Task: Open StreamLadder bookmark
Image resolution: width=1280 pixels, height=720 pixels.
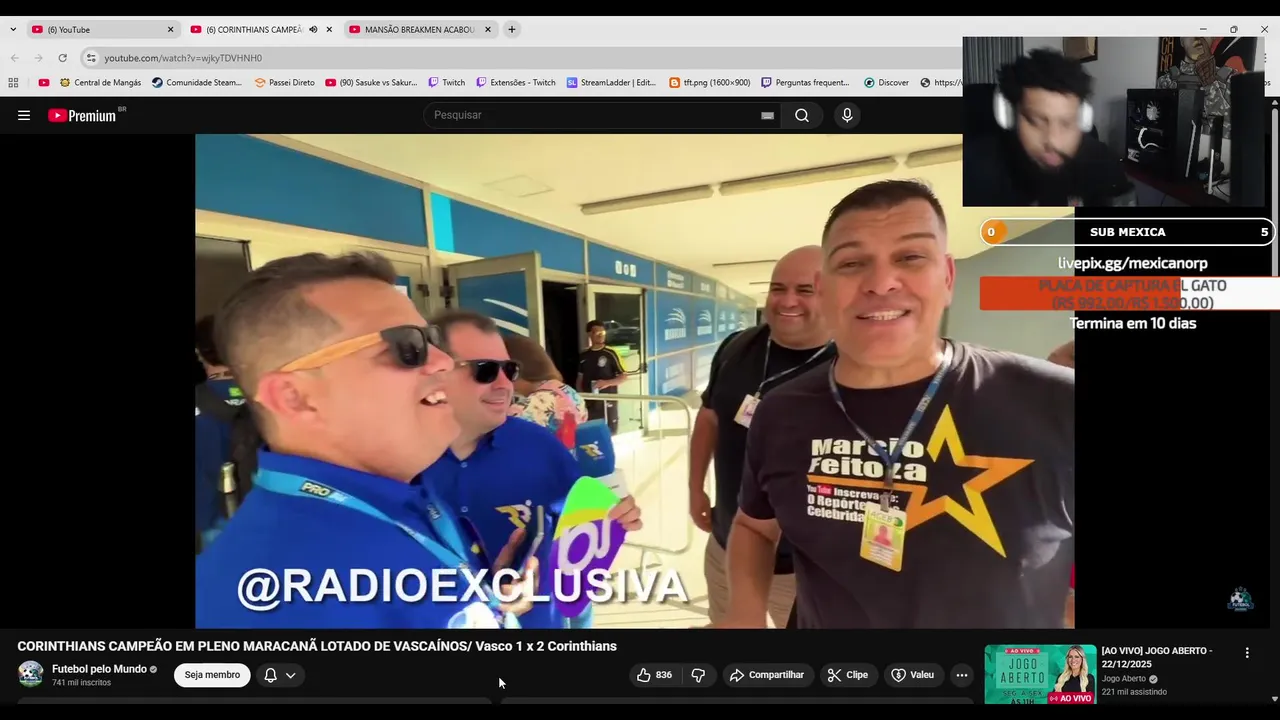Action: click(x=611, y=83)
